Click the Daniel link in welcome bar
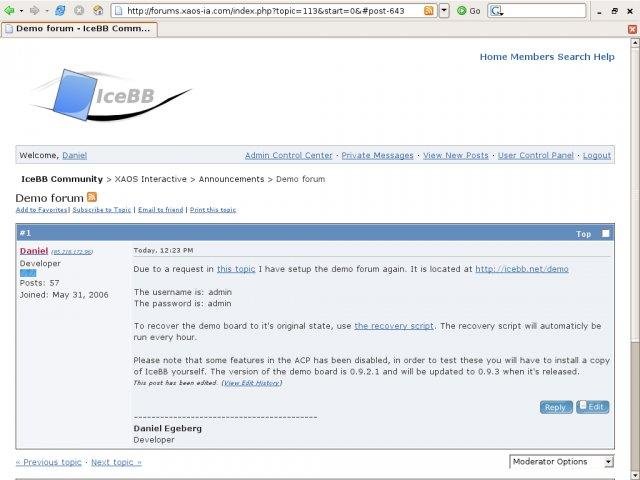Image resolution: width=640 pixels, height=480 pixels. pyautogui.click(x=74, y=156)
